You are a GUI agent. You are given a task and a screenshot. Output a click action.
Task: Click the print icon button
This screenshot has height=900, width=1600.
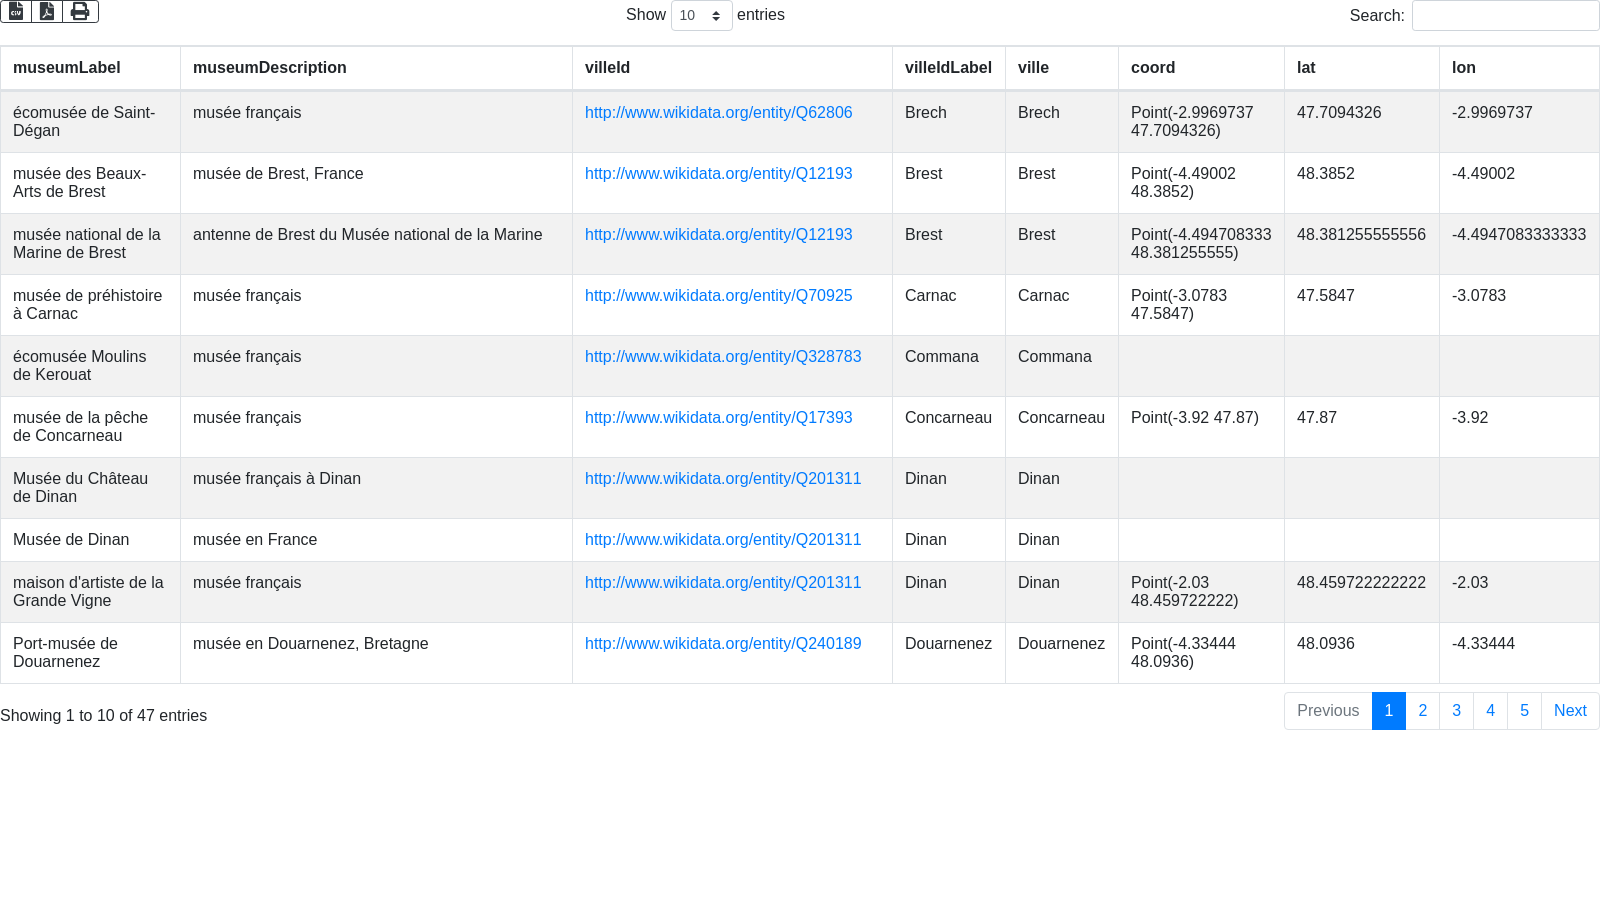pyautogui.click(x=80, y=11)
